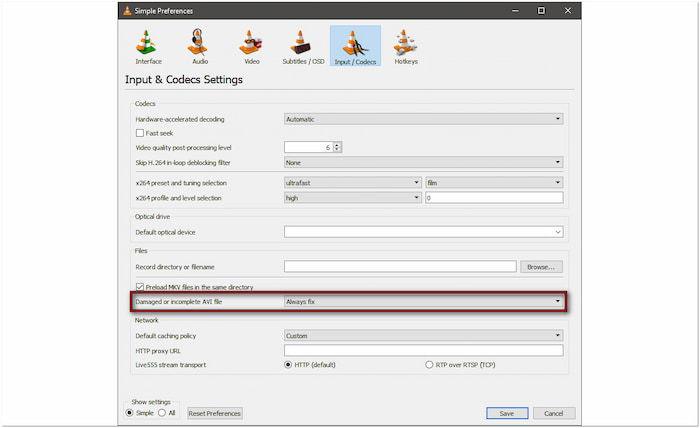This screenshot has height=428, width=700.
Task: Adjust the post-processing level spinner arrows
Action: coord(338,147)
